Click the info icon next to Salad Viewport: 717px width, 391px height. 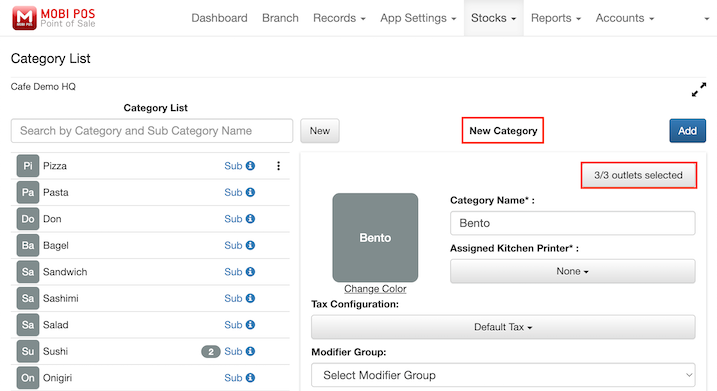(250, 325)
